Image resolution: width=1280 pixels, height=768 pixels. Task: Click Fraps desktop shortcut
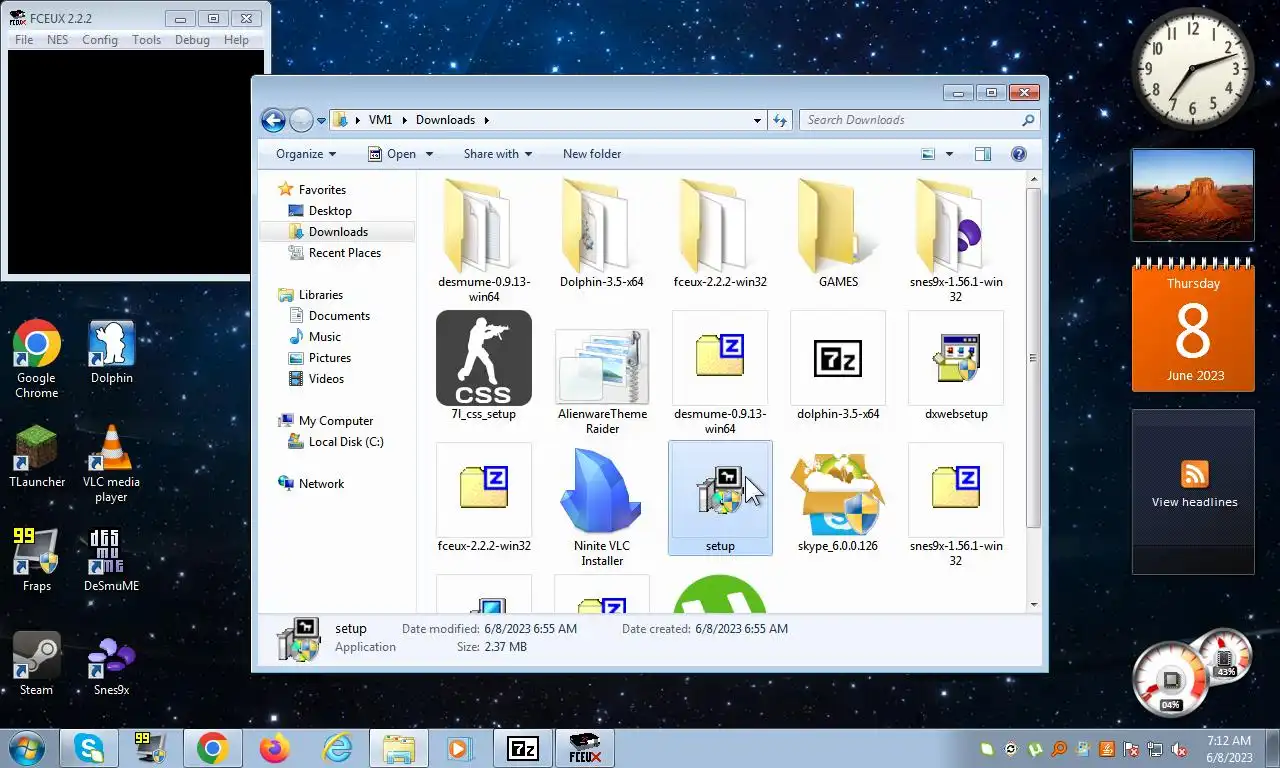point(37,560)
